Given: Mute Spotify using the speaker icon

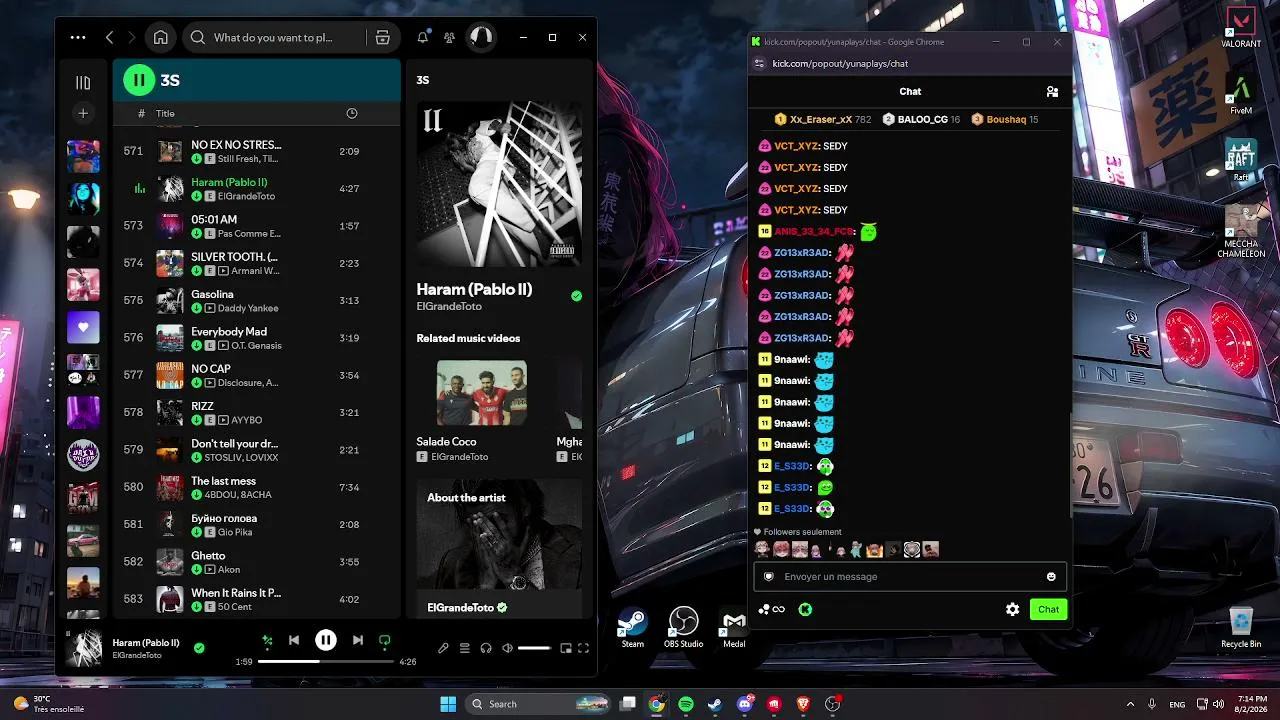Looking at the screenshot, I should pyautogui.click(x=507, y=648).
